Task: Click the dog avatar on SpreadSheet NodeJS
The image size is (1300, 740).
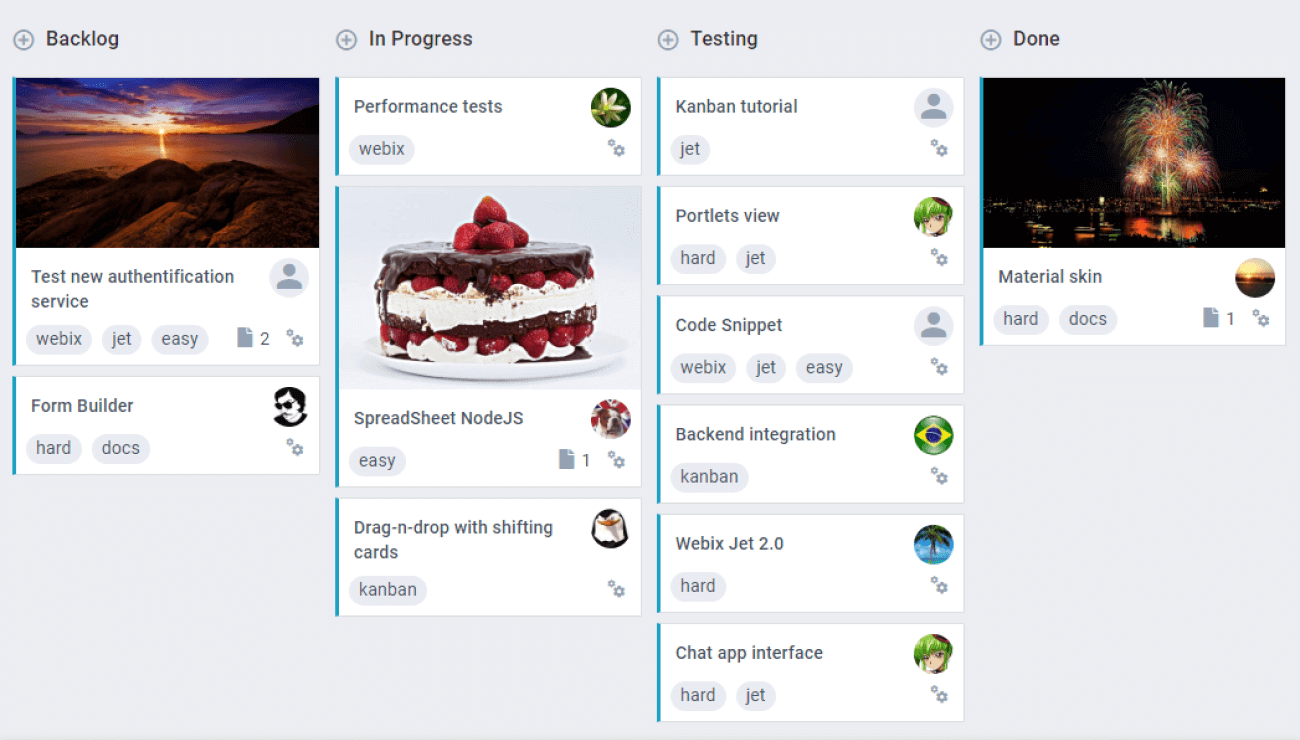Action: pyautogui.click(x=611, y=419)
